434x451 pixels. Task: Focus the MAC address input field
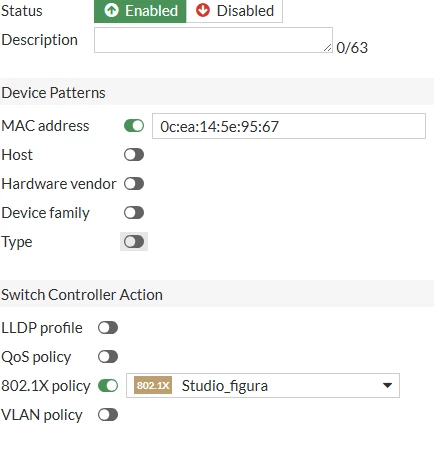point(289,126)
